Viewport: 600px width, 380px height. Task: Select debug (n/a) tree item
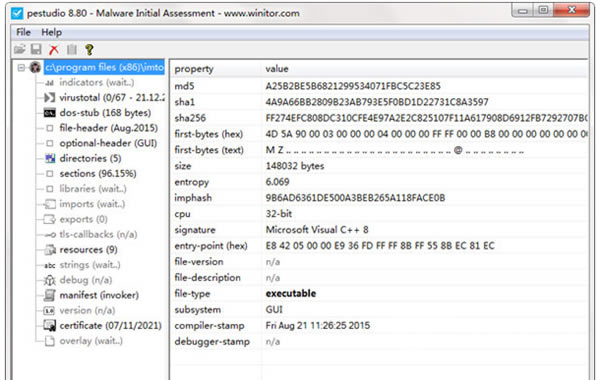[x=86, y=281]
